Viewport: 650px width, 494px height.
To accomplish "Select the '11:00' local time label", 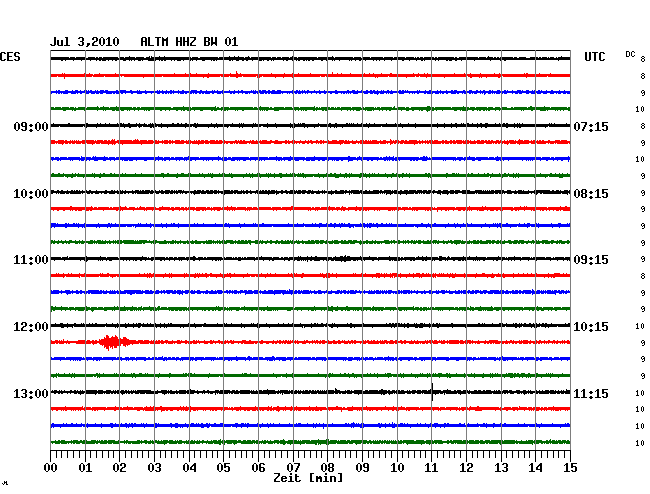I will pyautogui.click(x=31, y=260).
